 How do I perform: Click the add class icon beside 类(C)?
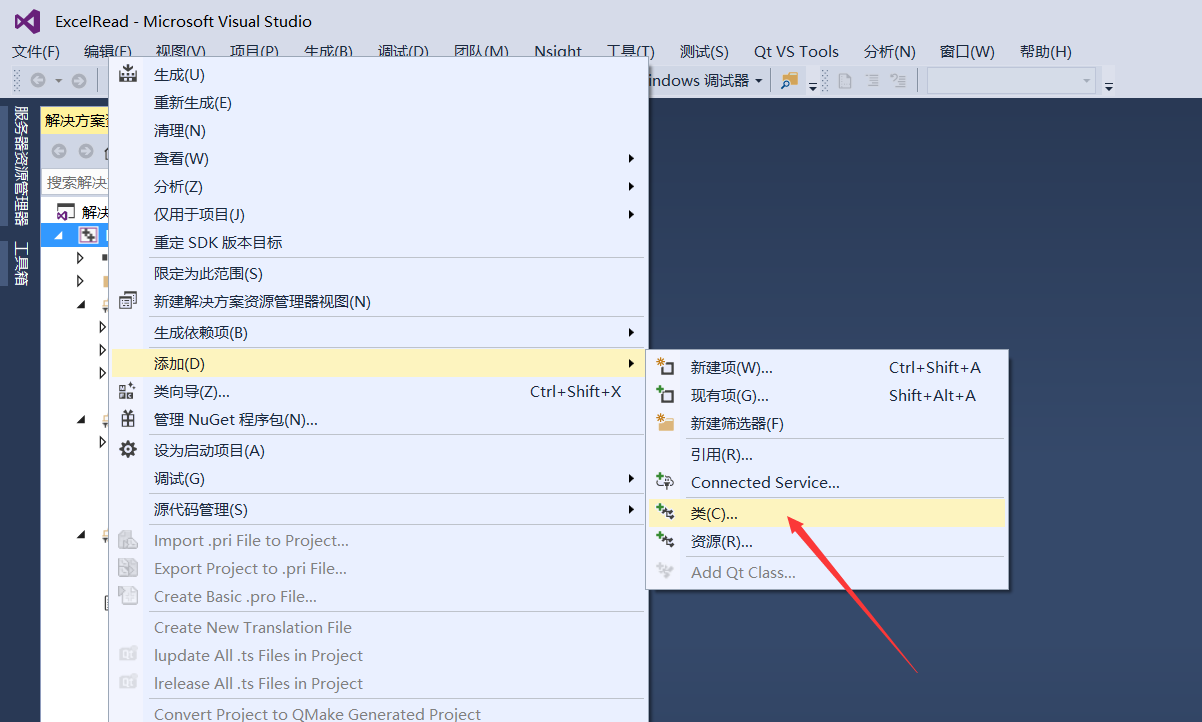pos(665,513)
